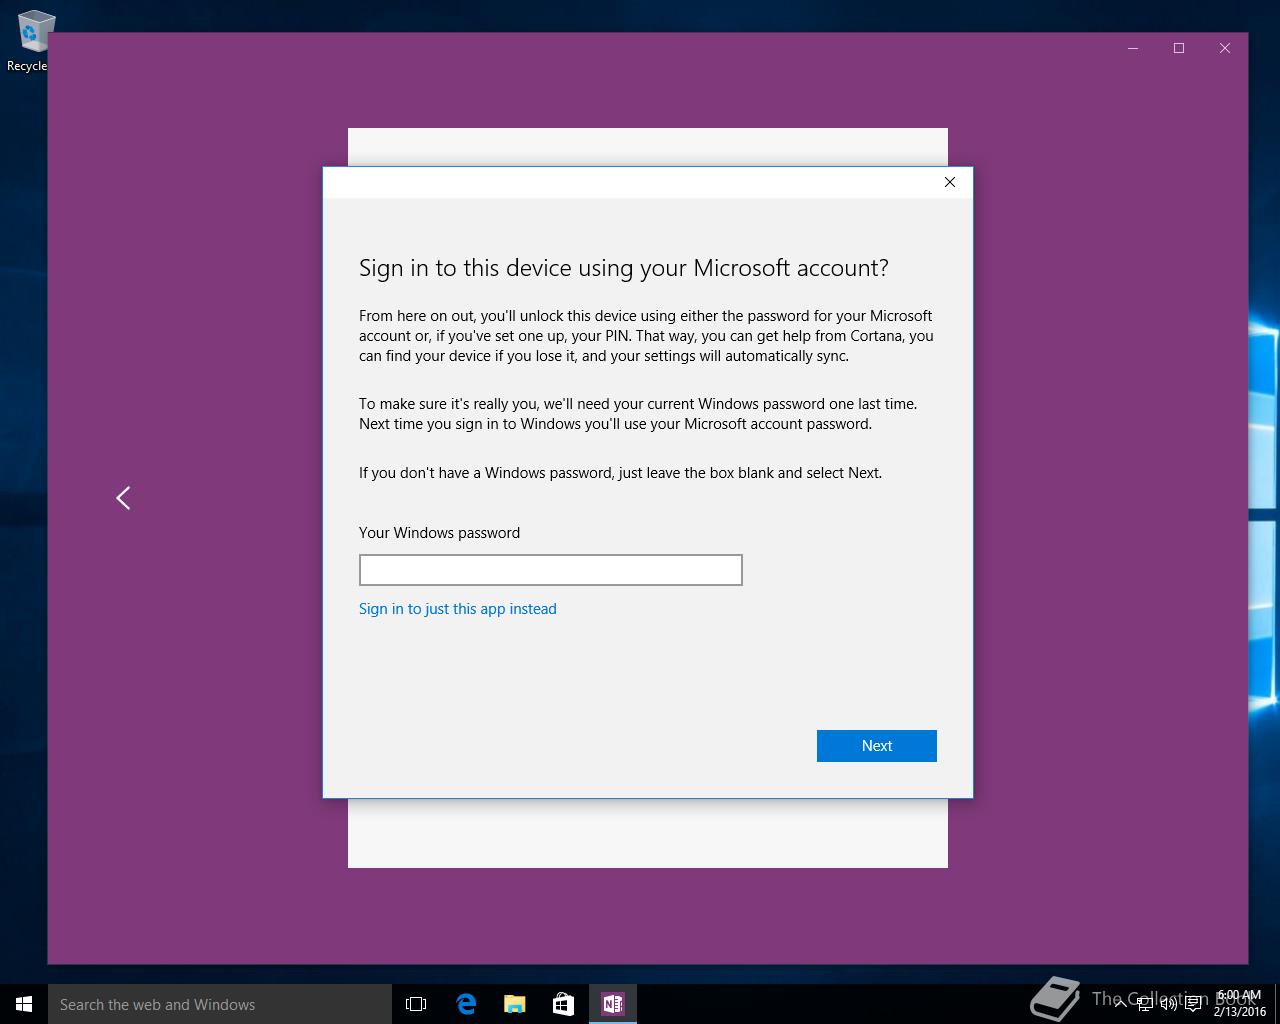Open File Explorer from the taskbar
The width and height of the screenshot is (1280, 1024).
click(x=514, y=1004)
